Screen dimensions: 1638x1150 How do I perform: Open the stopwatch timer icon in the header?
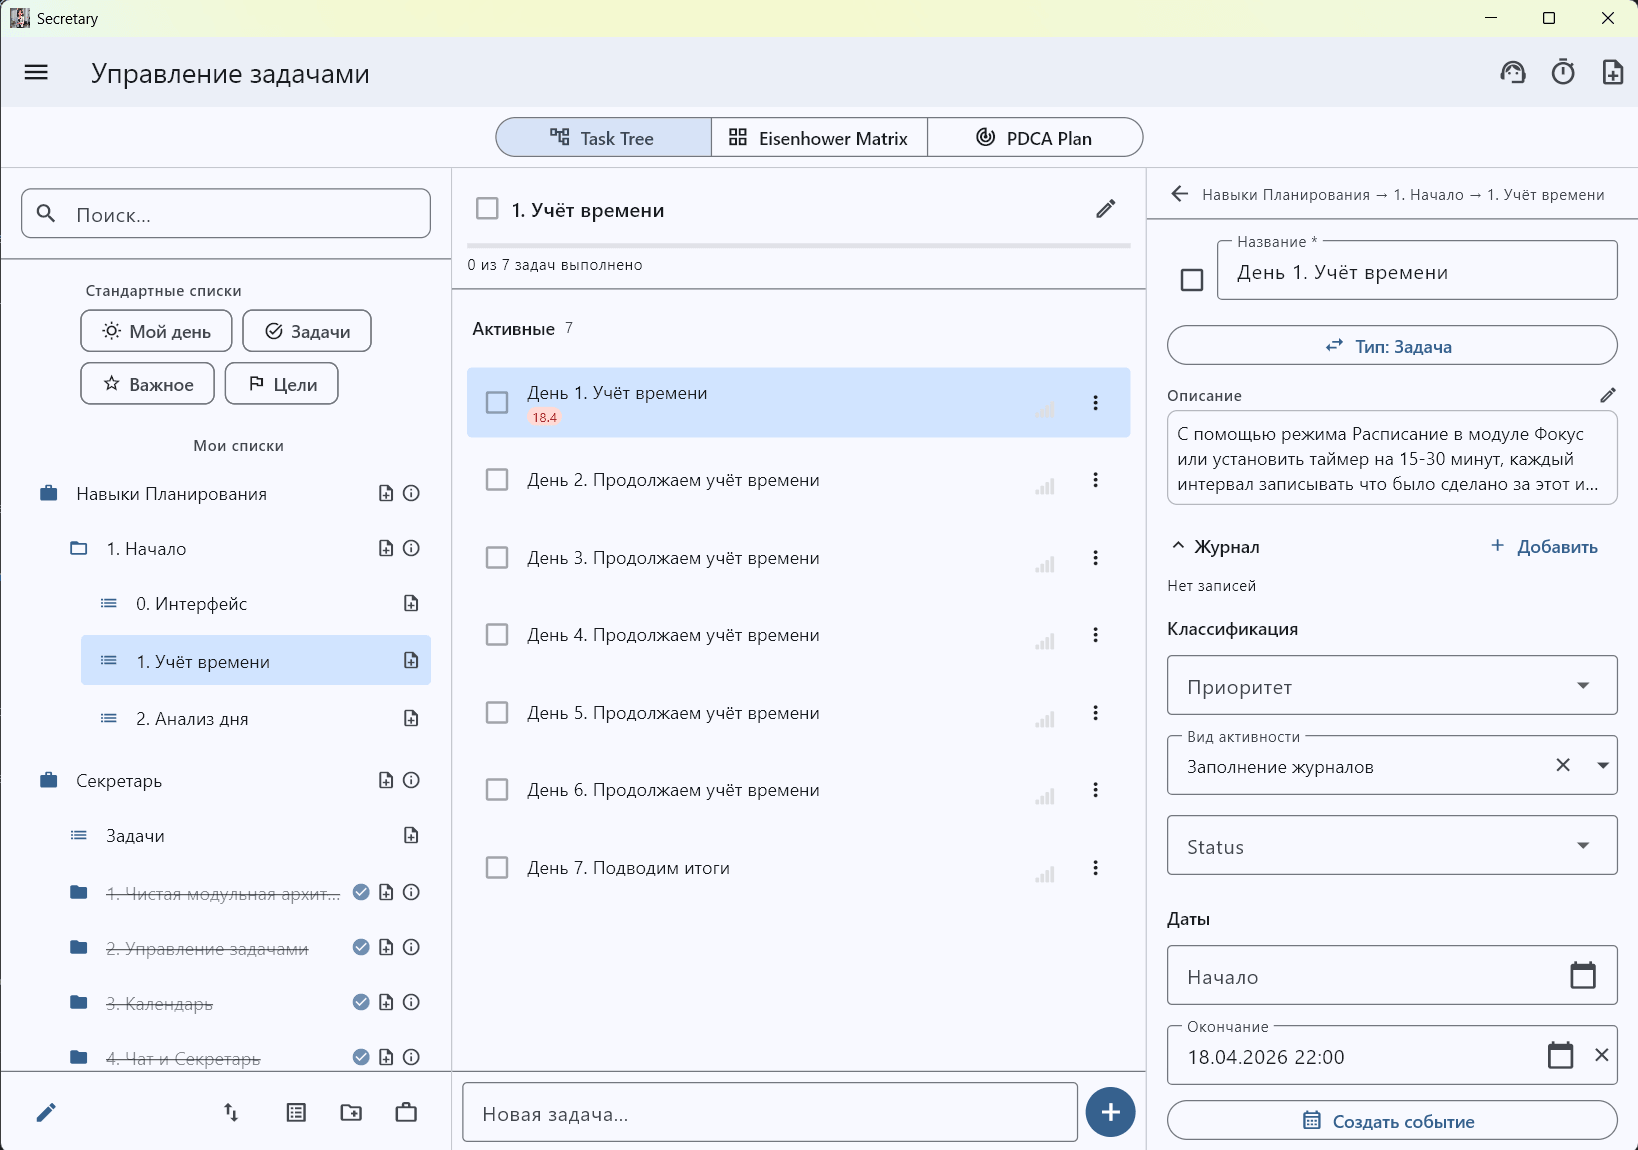tap(1563, 72)
